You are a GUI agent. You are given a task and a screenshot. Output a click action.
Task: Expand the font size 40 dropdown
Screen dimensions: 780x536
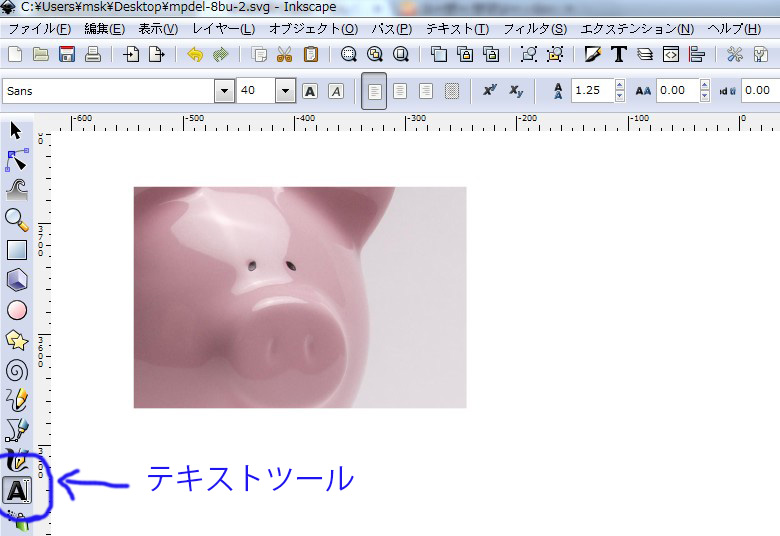click(x=285, y=91)
